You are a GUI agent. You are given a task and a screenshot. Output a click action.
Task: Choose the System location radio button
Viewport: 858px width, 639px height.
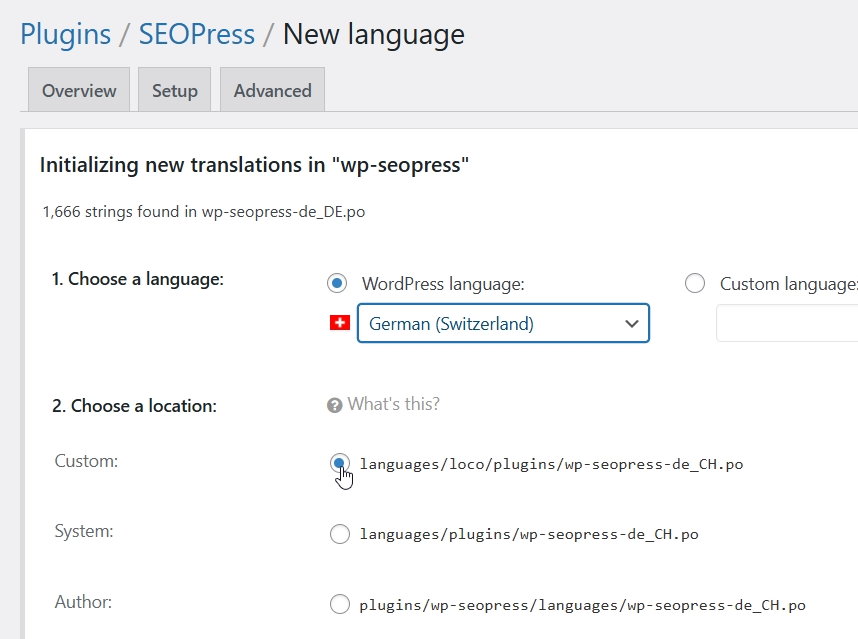tap(340, 534)
